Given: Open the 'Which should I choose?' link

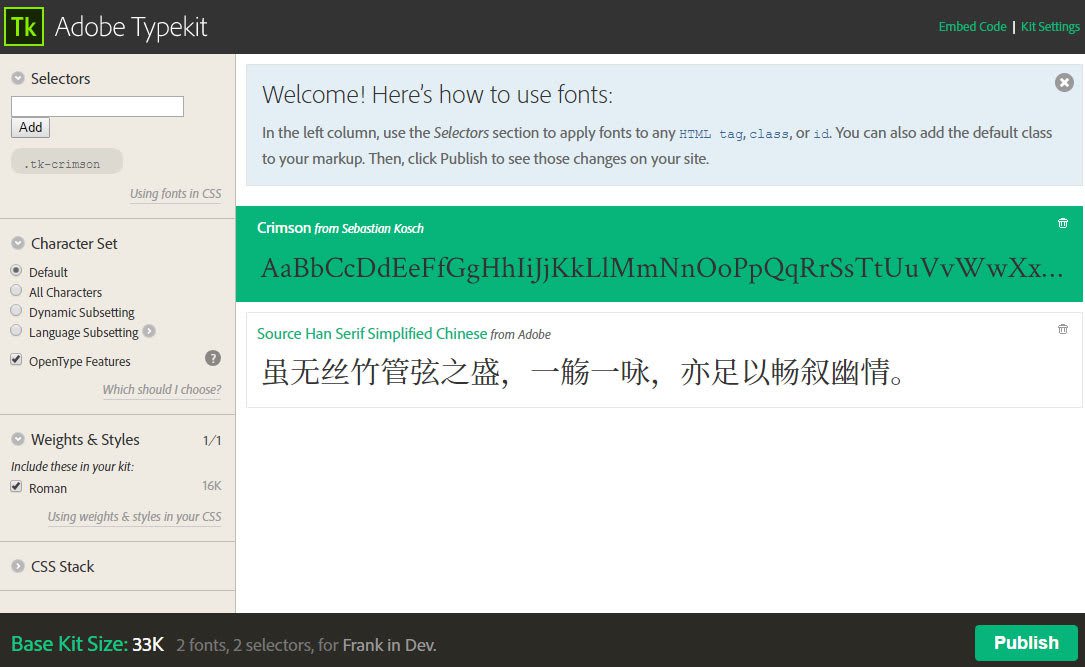Looking at the screenshot, I should coord(161,389).
